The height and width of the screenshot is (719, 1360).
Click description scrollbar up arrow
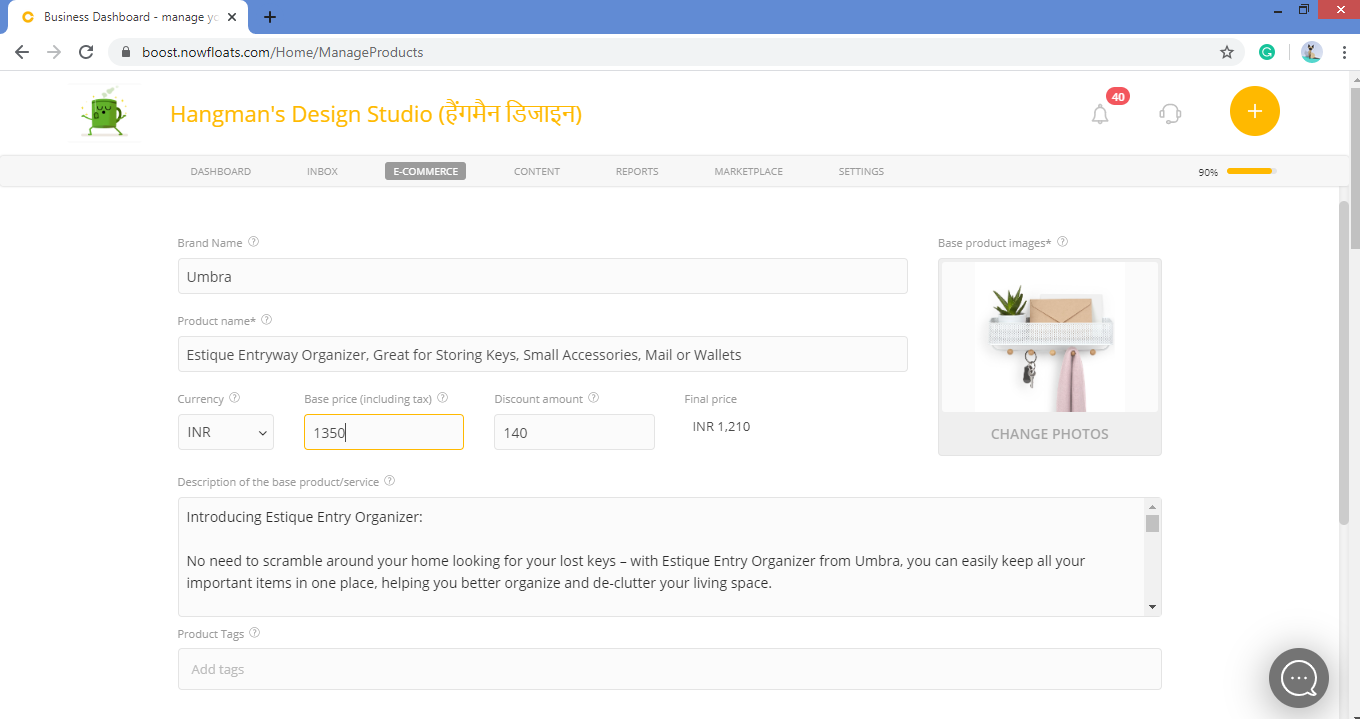point(1152,506)
